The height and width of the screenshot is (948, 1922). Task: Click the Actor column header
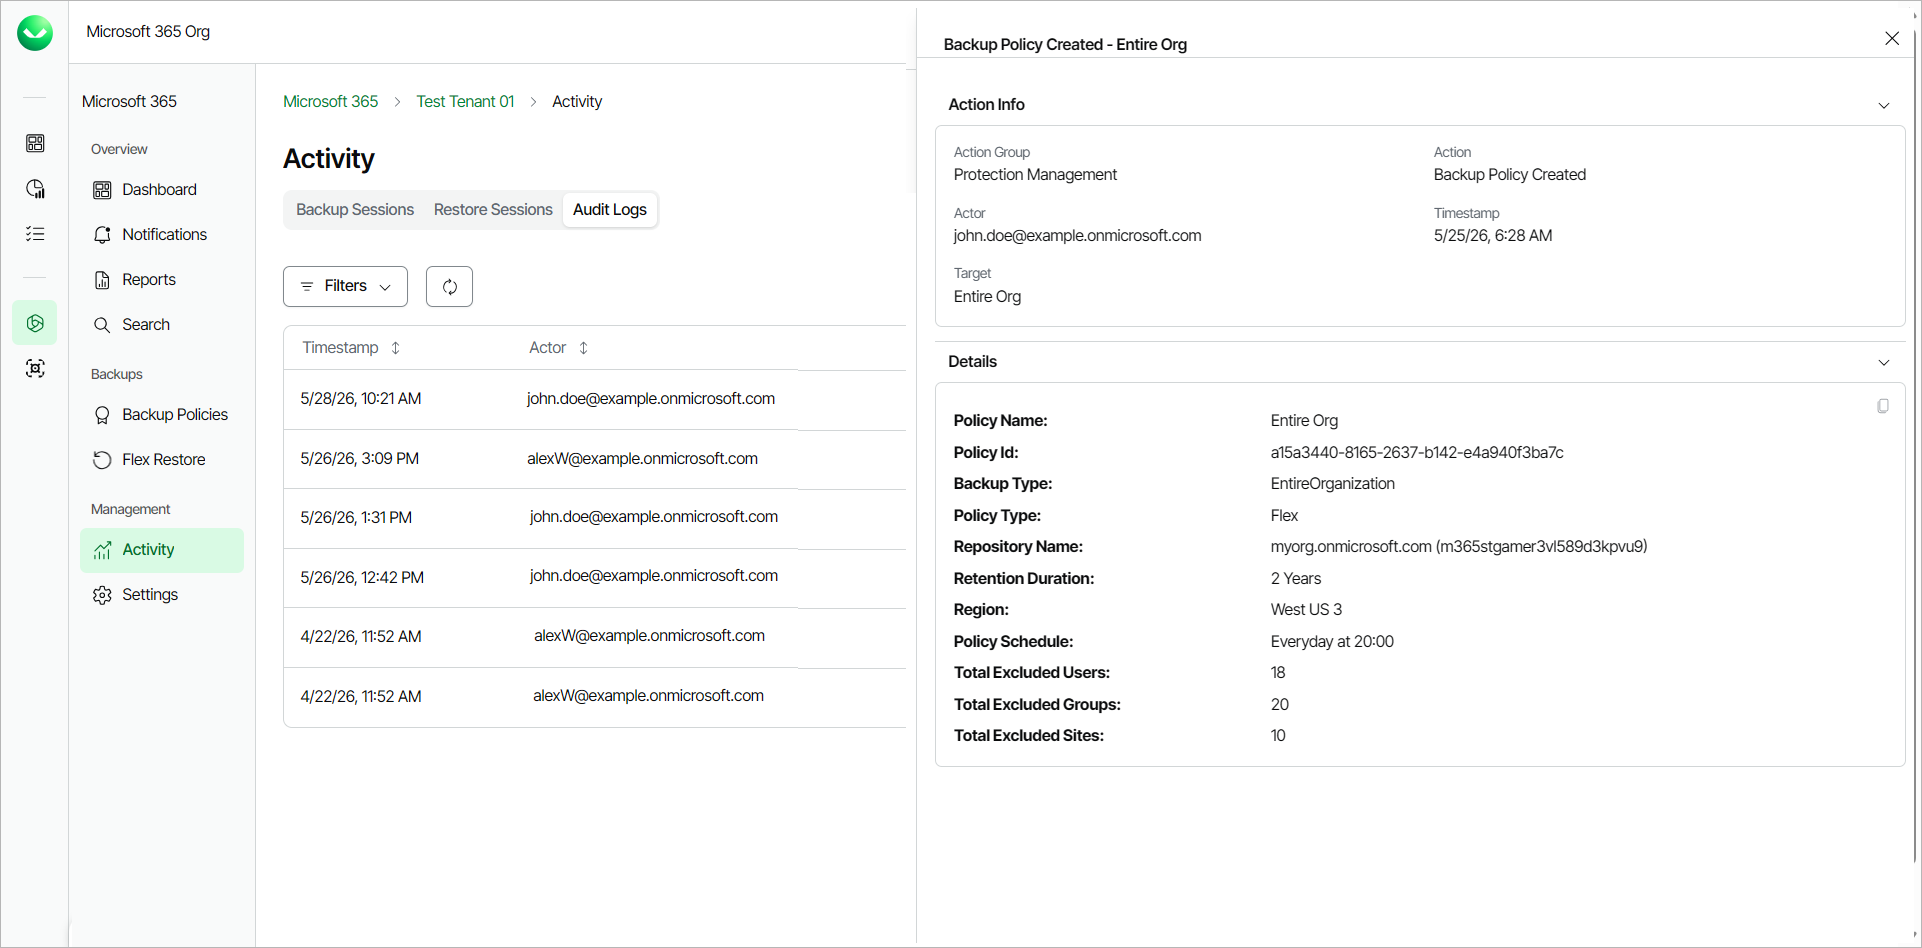[547, 348]
